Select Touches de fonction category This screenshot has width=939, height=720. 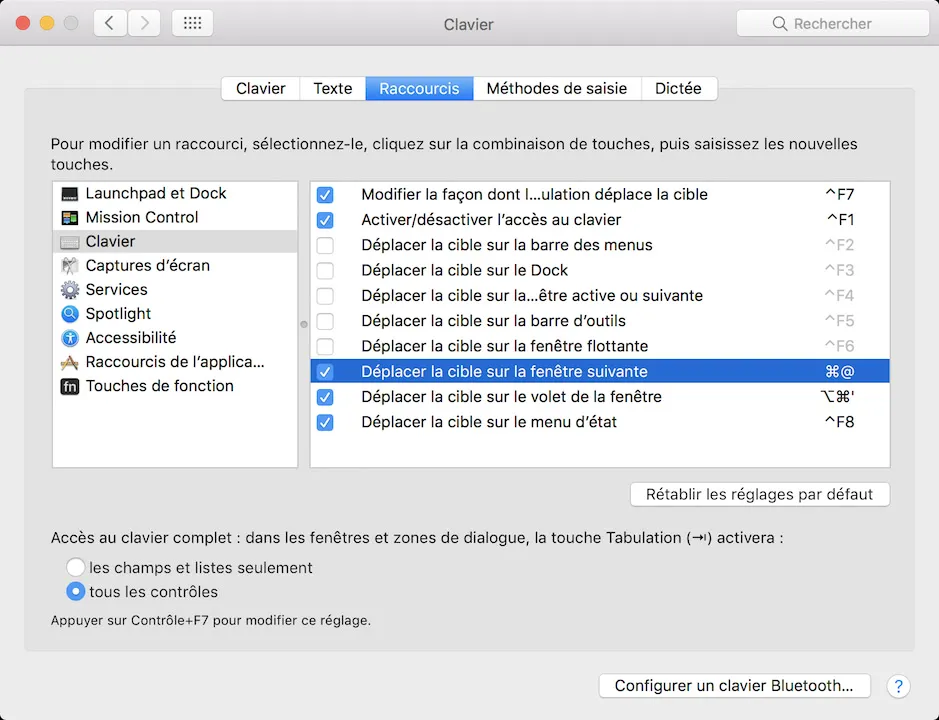tap(175, 386)
